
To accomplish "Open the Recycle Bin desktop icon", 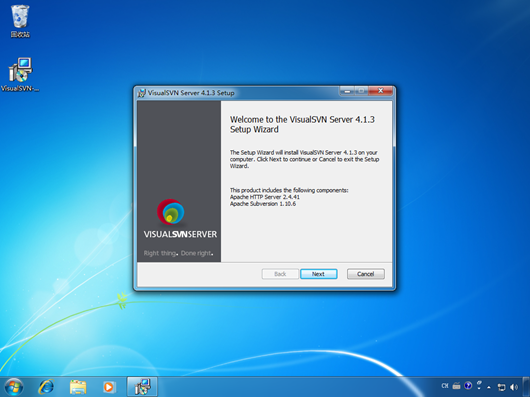I will pyautogui.click(x=20, y=21).
